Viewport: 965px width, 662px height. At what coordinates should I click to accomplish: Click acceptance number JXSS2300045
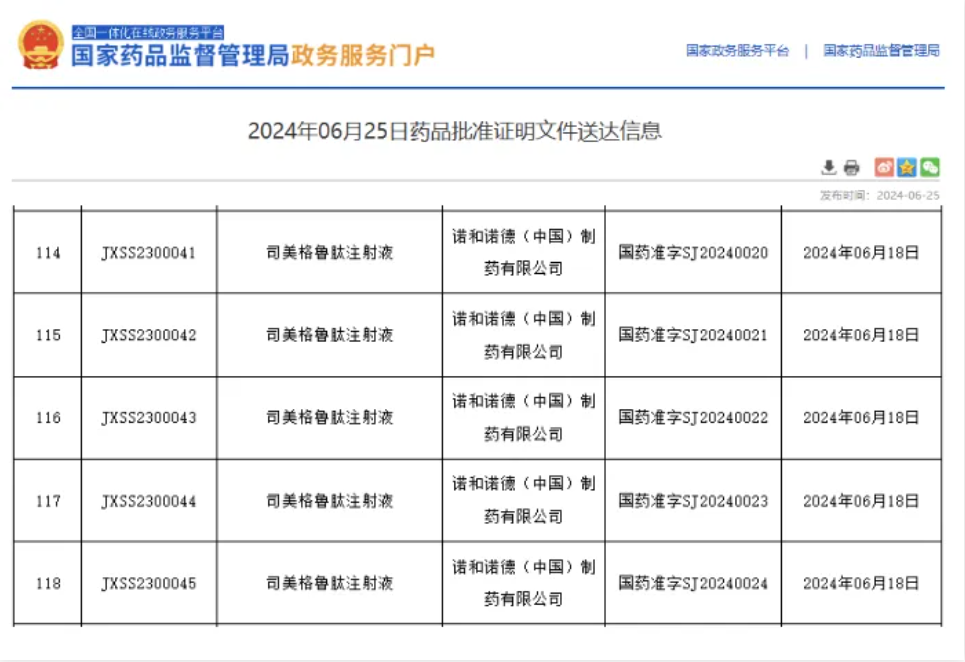[149, 583]
